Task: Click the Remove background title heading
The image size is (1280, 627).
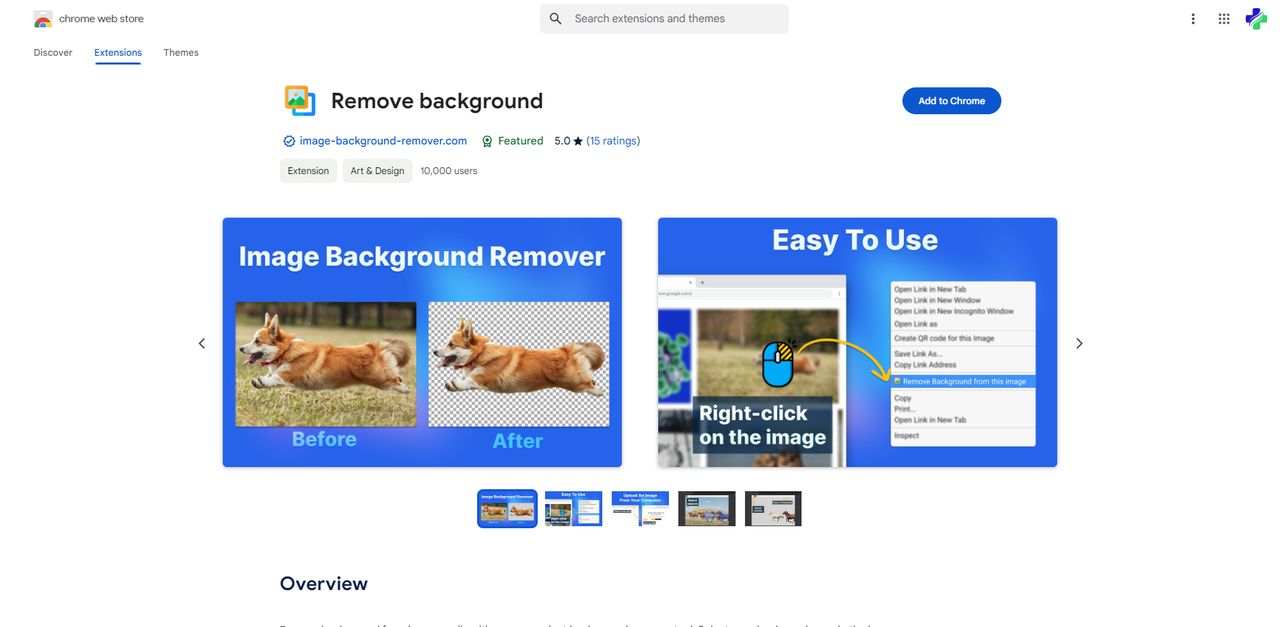Action: 437,101
